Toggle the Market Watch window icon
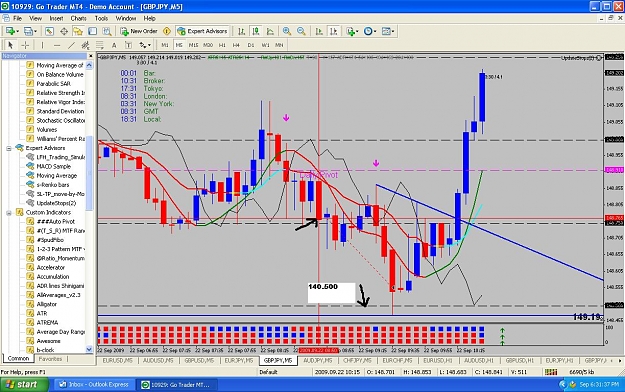This screenshot has height=392, width=625. 49,31
